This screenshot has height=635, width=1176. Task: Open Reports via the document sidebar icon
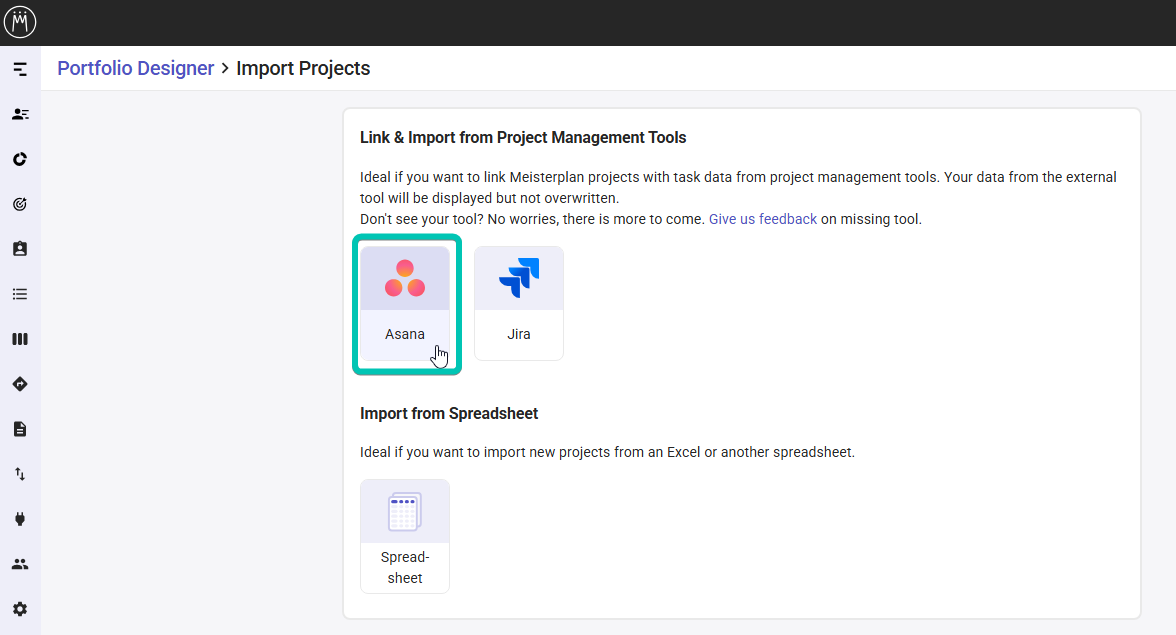click(x=20, y=428)
